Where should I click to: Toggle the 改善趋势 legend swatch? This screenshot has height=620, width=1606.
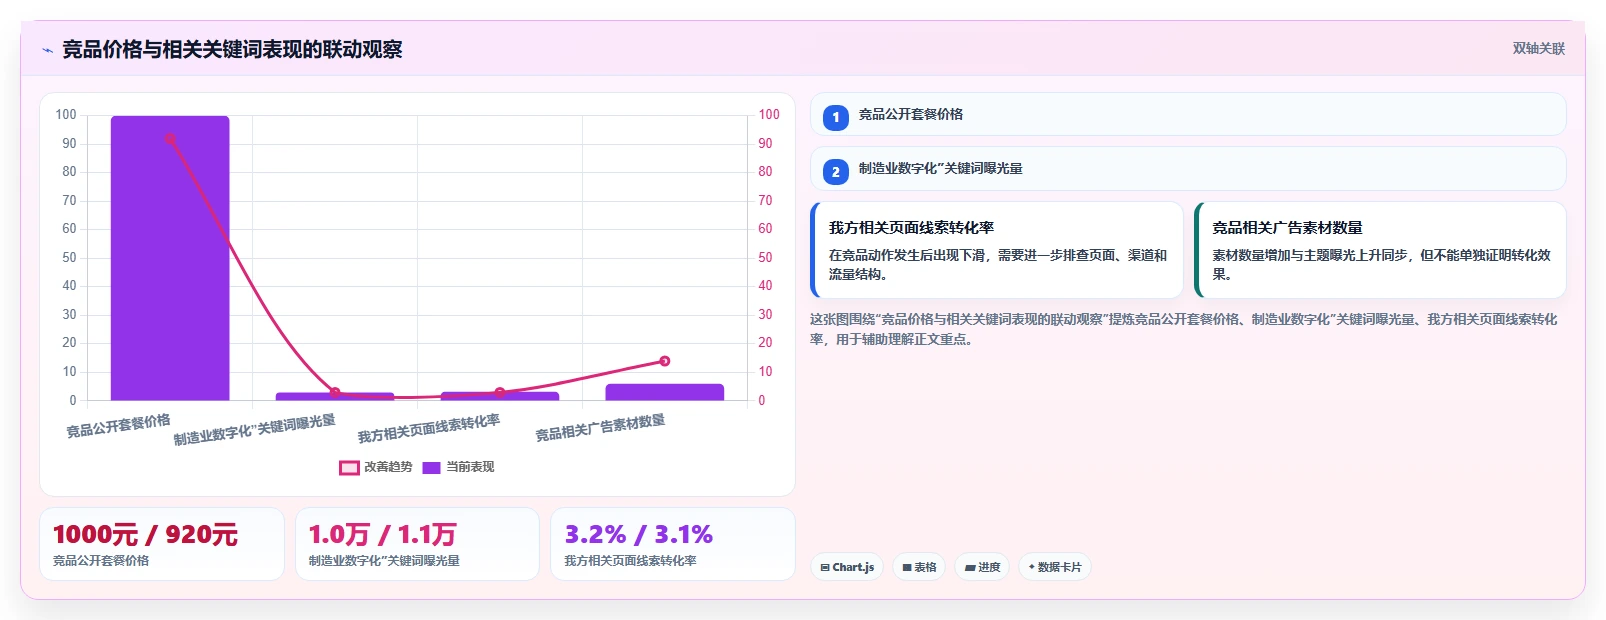point(349,467)
